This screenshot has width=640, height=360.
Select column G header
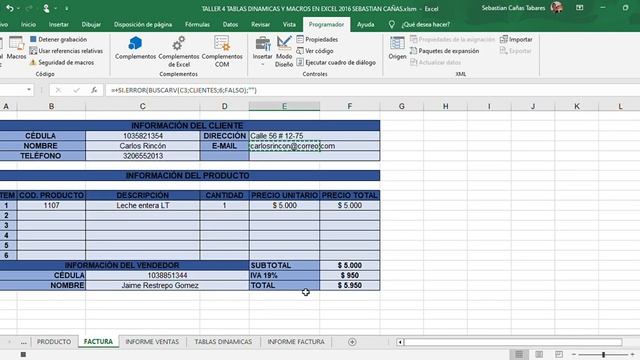pyautogui.click(x=402, y=106)
